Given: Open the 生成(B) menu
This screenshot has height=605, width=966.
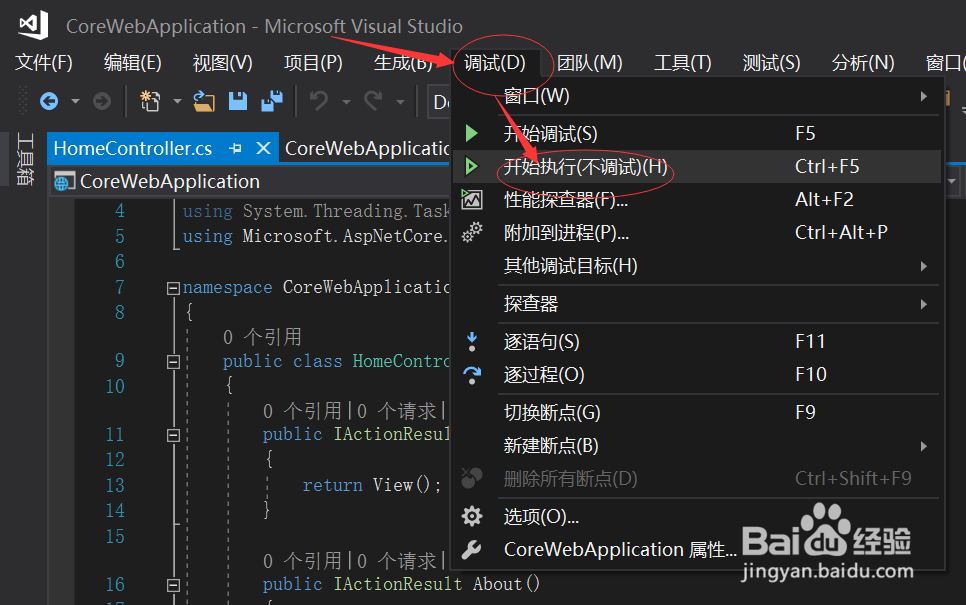Looking at the screenshot, I should pos(403,63).
